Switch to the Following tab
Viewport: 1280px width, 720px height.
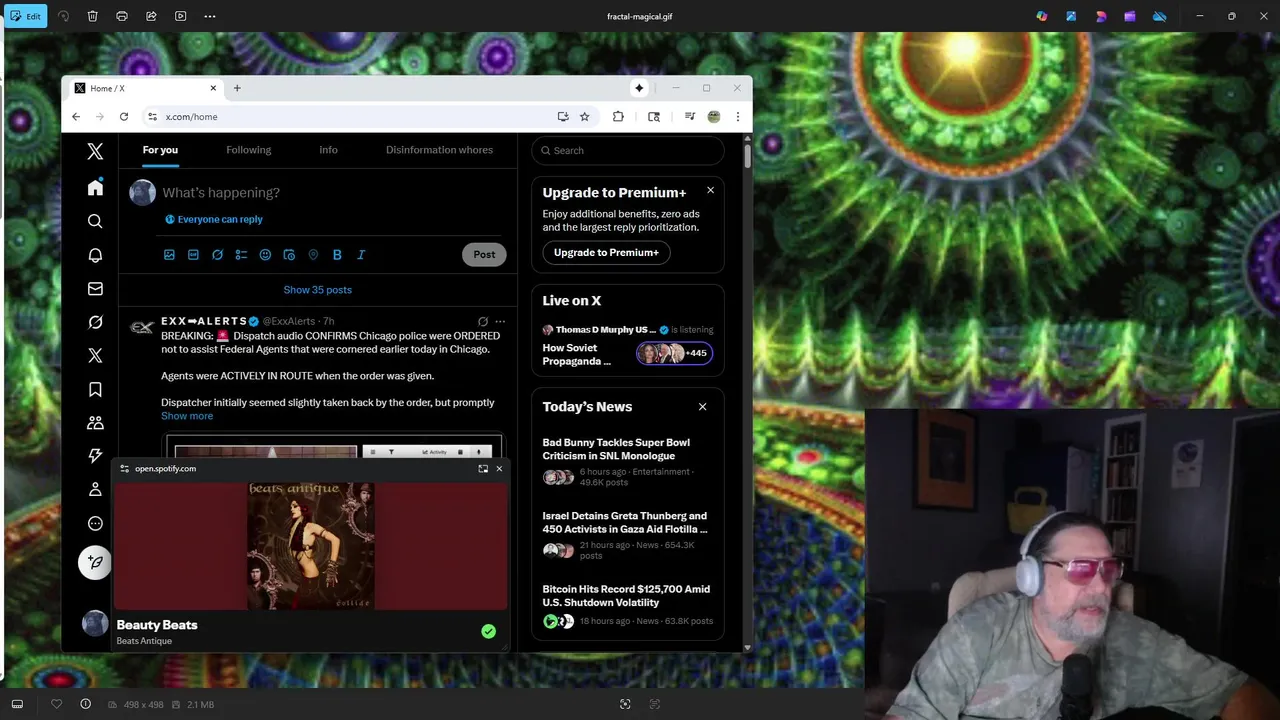(248, 150)
